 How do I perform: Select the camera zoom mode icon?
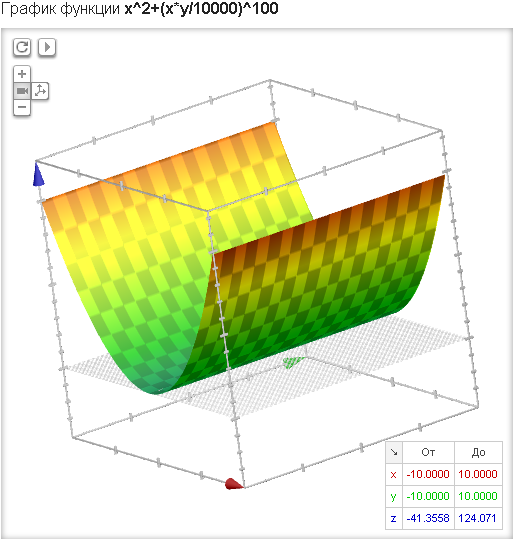point(22,91)
